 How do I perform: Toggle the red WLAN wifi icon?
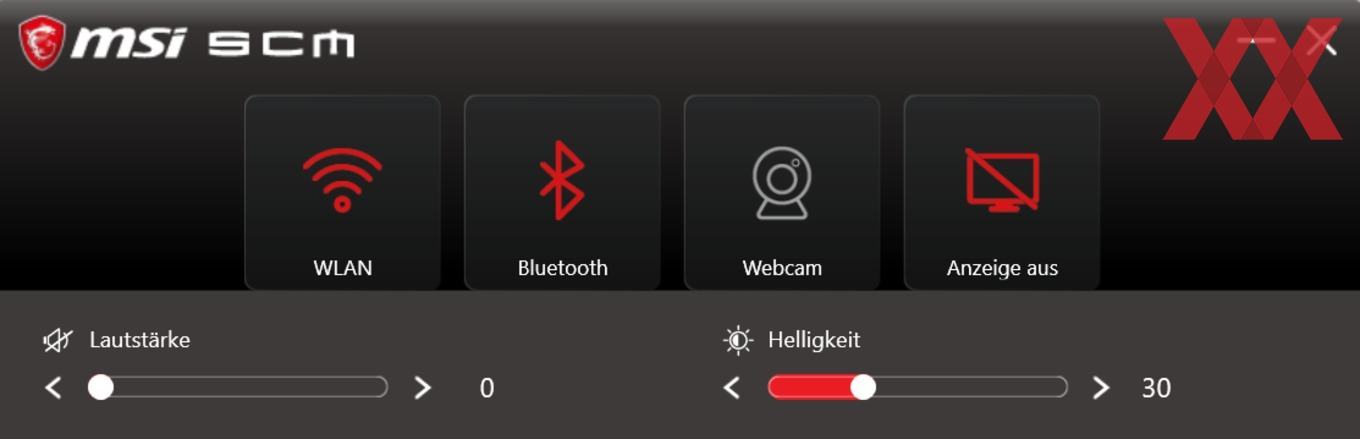(x=342, y=180)
